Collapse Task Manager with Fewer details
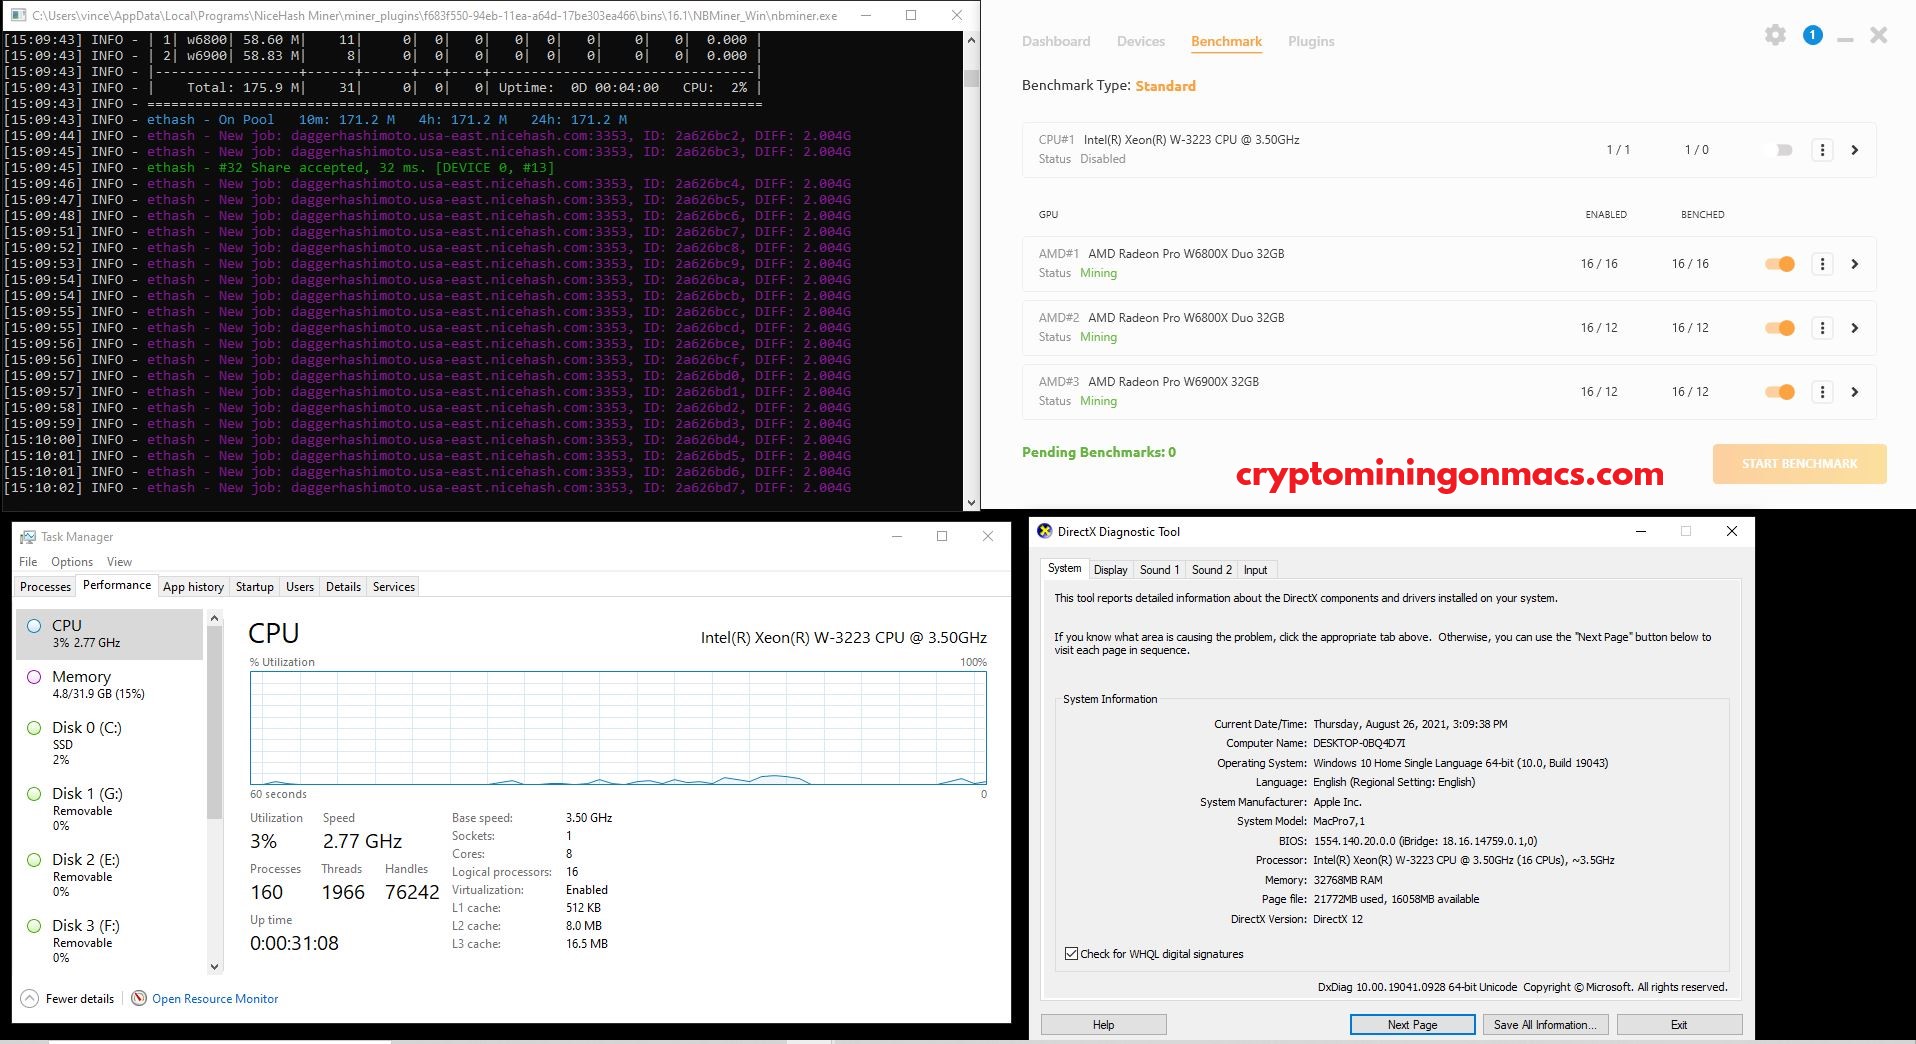 click(x=68, y=998)
